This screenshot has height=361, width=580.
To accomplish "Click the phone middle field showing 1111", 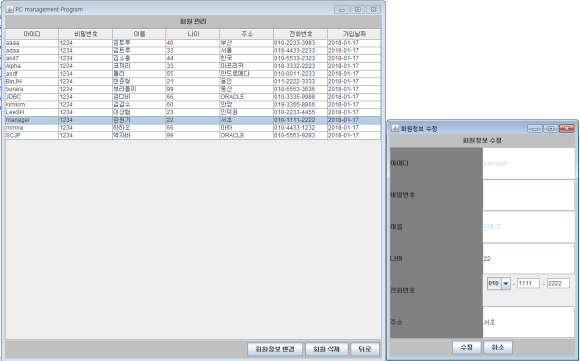I will tap(528, 283).
